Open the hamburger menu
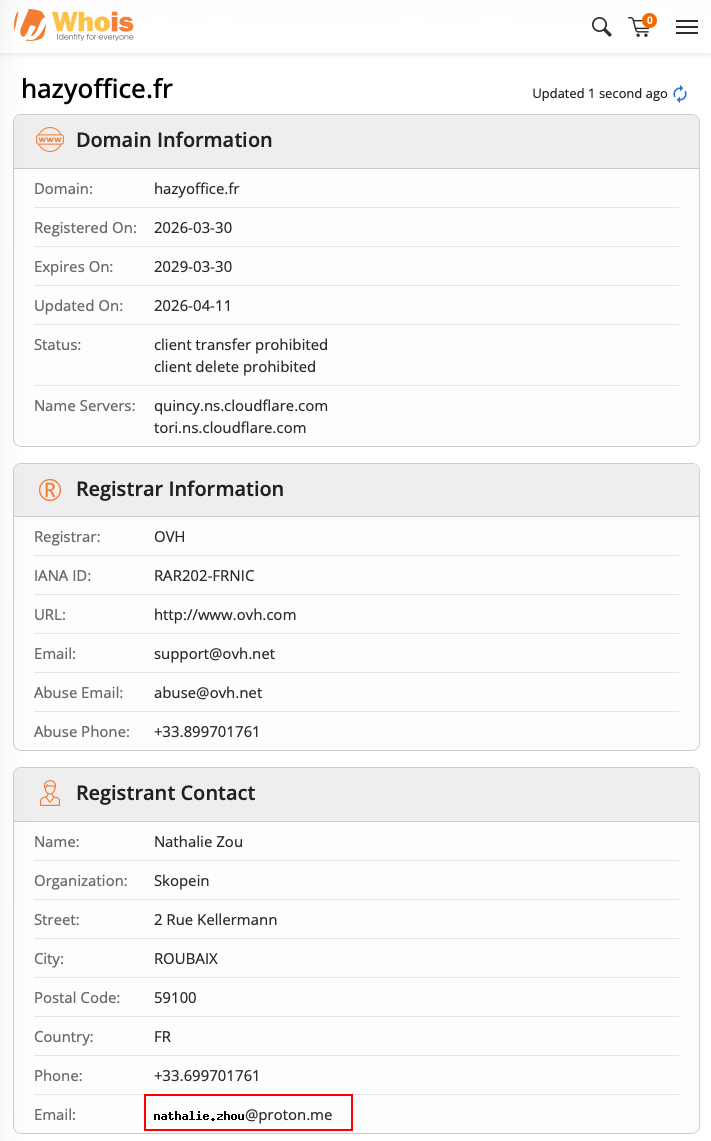Screen dimensions: 711x1141 (686, 27)
